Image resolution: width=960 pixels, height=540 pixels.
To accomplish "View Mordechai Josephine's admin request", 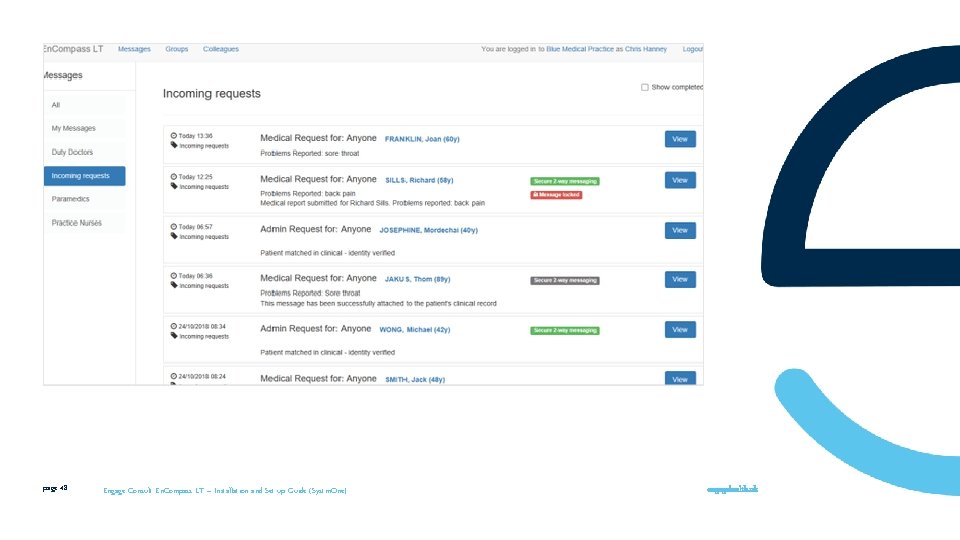I will tap(680, 230).
